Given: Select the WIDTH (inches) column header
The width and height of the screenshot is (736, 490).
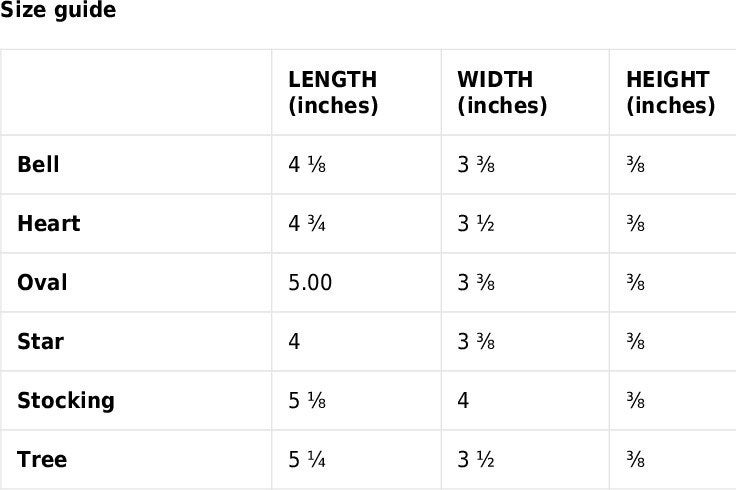Looking at the screenshot, I should [502, 92].
